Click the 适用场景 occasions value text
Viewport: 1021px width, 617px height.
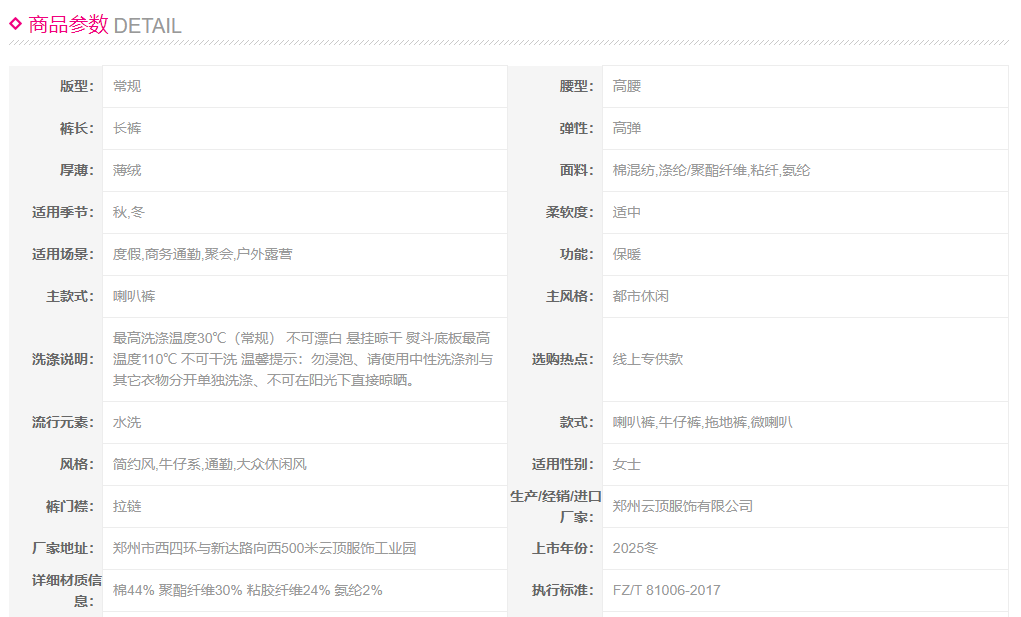click(x=202, y=254)
